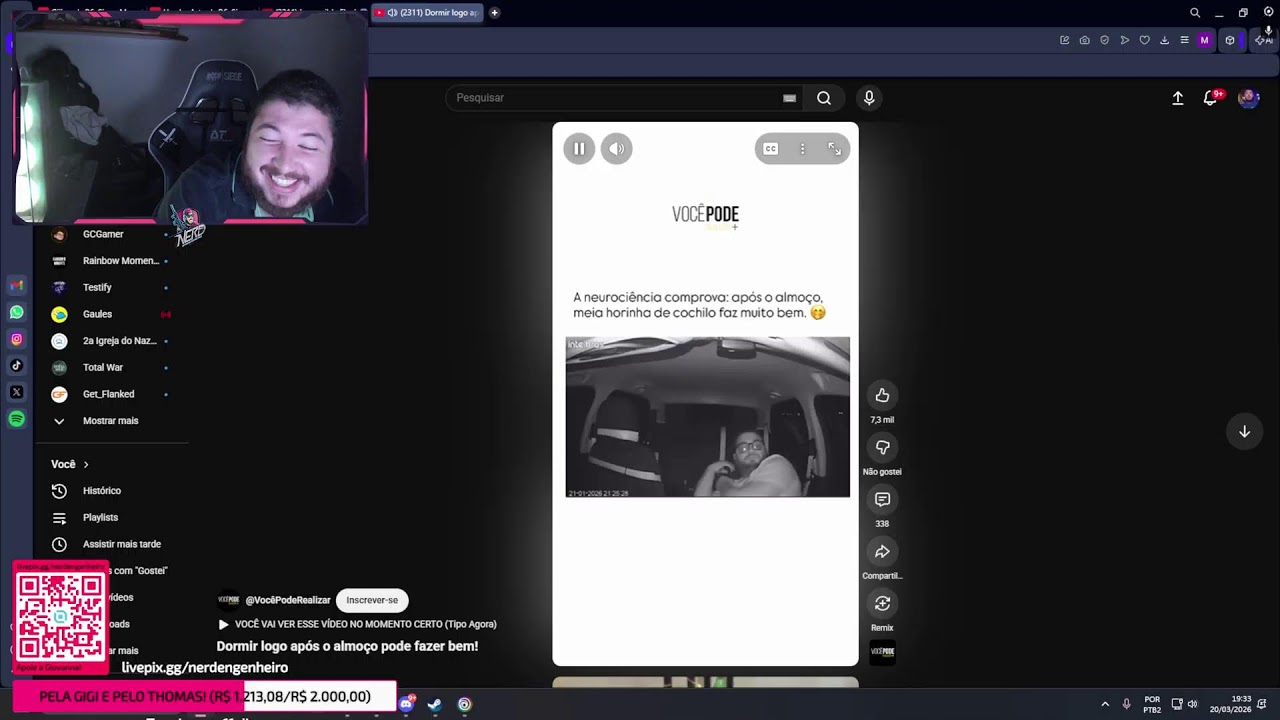Screen dimensions: 1280x720
Task: Click the Remix button
Action: point(882,603)
